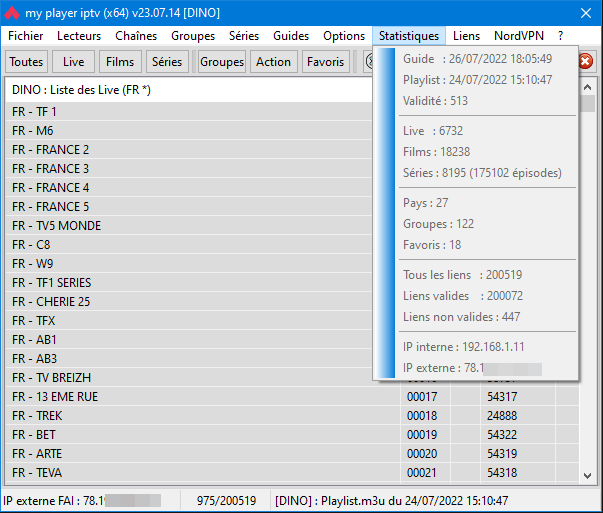Screen dimensions: 603x513
Task: Filter list with the Films button
Action: [x=120, y=62]
